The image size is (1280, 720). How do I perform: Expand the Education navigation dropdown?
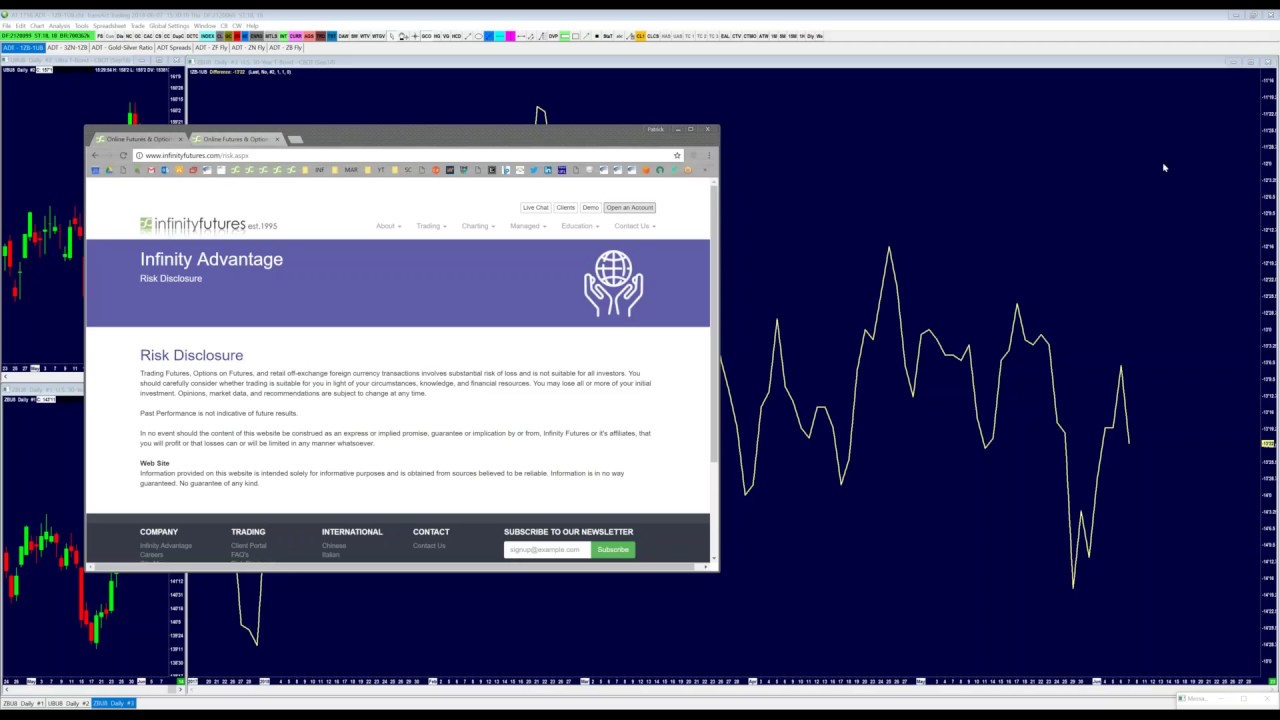(580, 226)
